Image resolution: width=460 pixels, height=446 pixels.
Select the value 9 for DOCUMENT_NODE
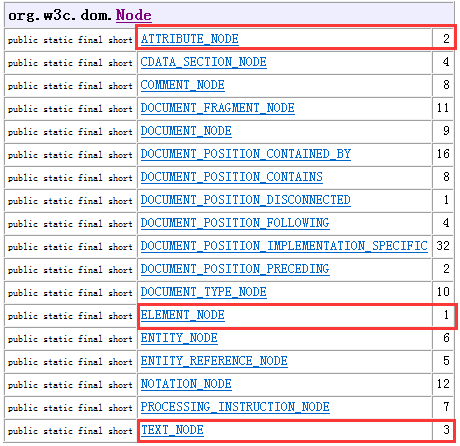point(446,131)
